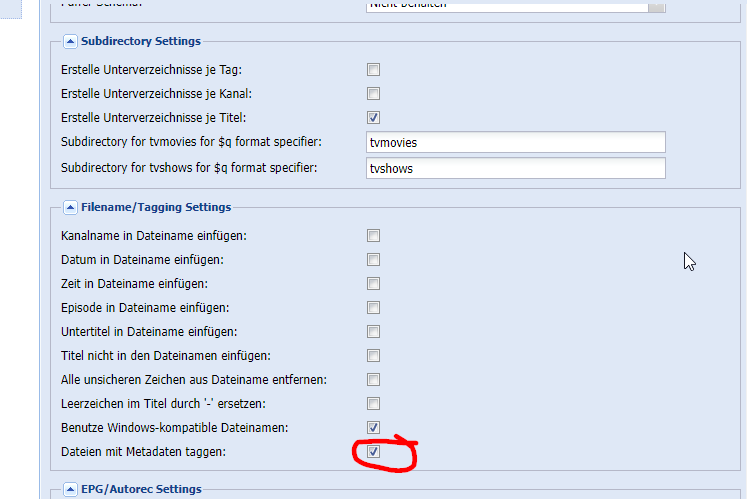This screenshot has height=499, width=747.
Task: Check 'Datum in Dateiname einfügen'
Action: [374, 259]
